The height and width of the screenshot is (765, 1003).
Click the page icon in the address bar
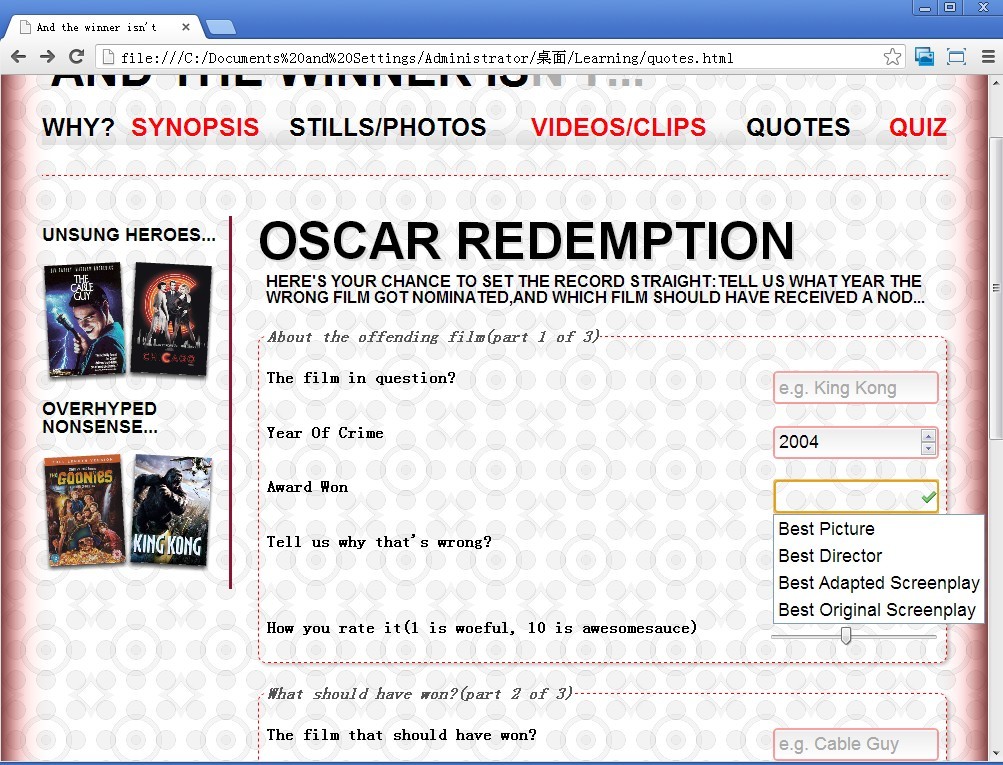tap(109, 58)
